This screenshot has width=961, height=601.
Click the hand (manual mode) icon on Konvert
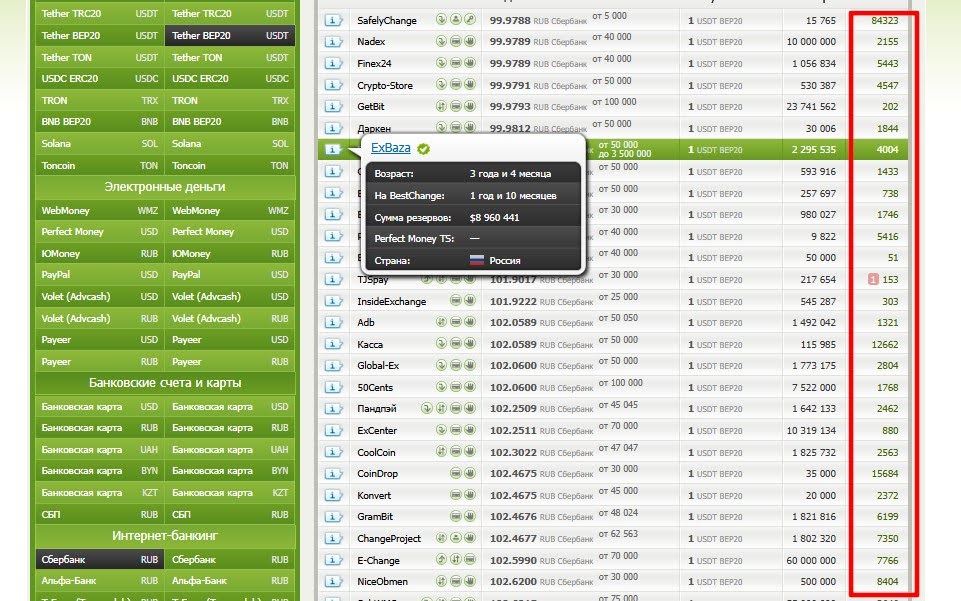[470, 495]
